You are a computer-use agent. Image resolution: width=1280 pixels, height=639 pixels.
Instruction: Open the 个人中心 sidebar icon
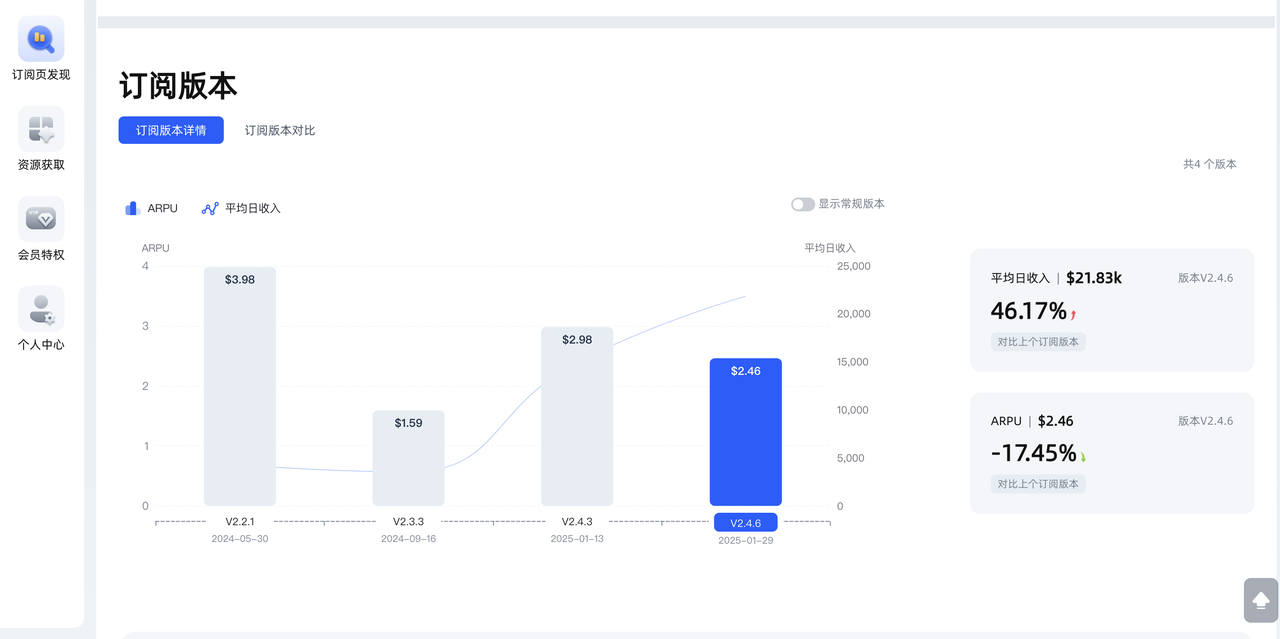click(41, 309)
